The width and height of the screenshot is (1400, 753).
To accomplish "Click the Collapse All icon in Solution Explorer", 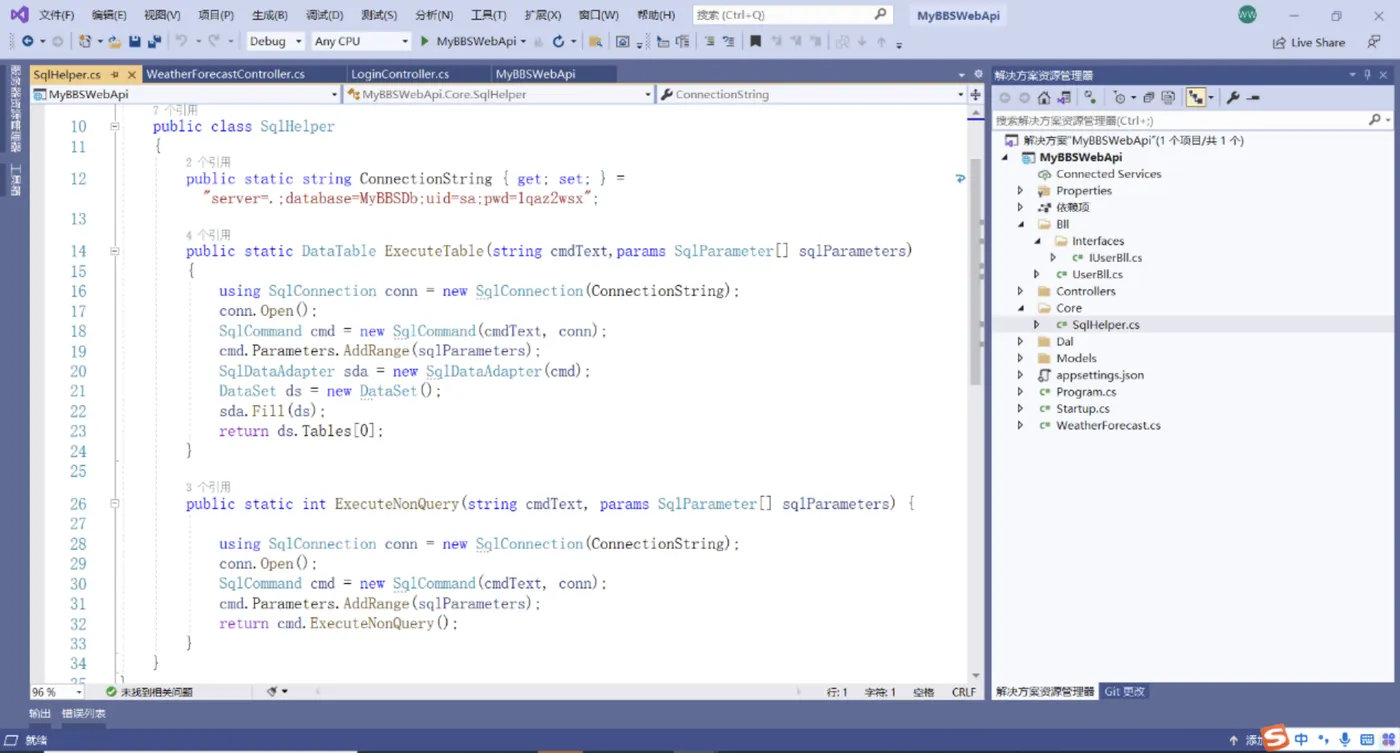I will (1149, 98).
